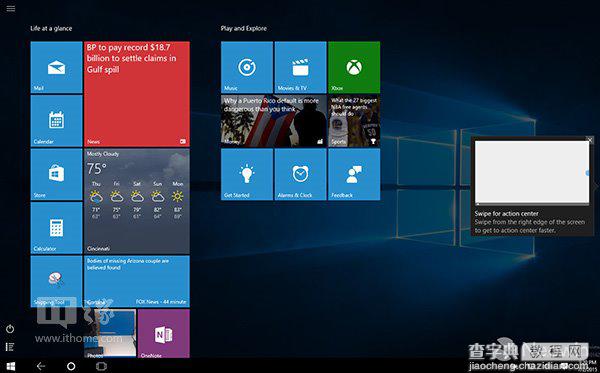Open the Calendar tile
The width and height of the screenshot is (600, 373).
tap(56, 121)
